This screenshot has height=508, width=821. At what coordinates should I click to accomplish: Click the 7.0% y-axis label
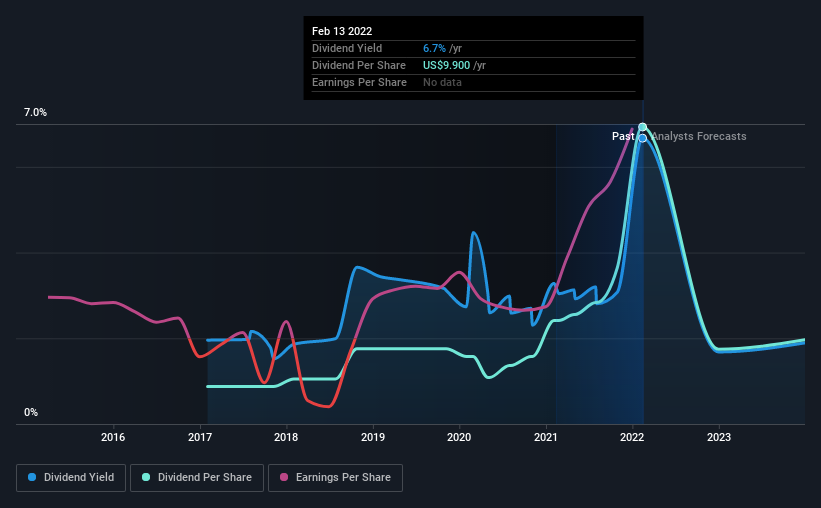35,113
